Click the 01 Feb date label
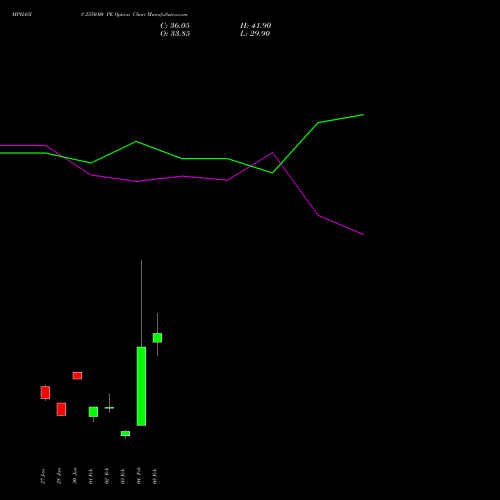This screenshot has width=500, height=500. point(91,476)
